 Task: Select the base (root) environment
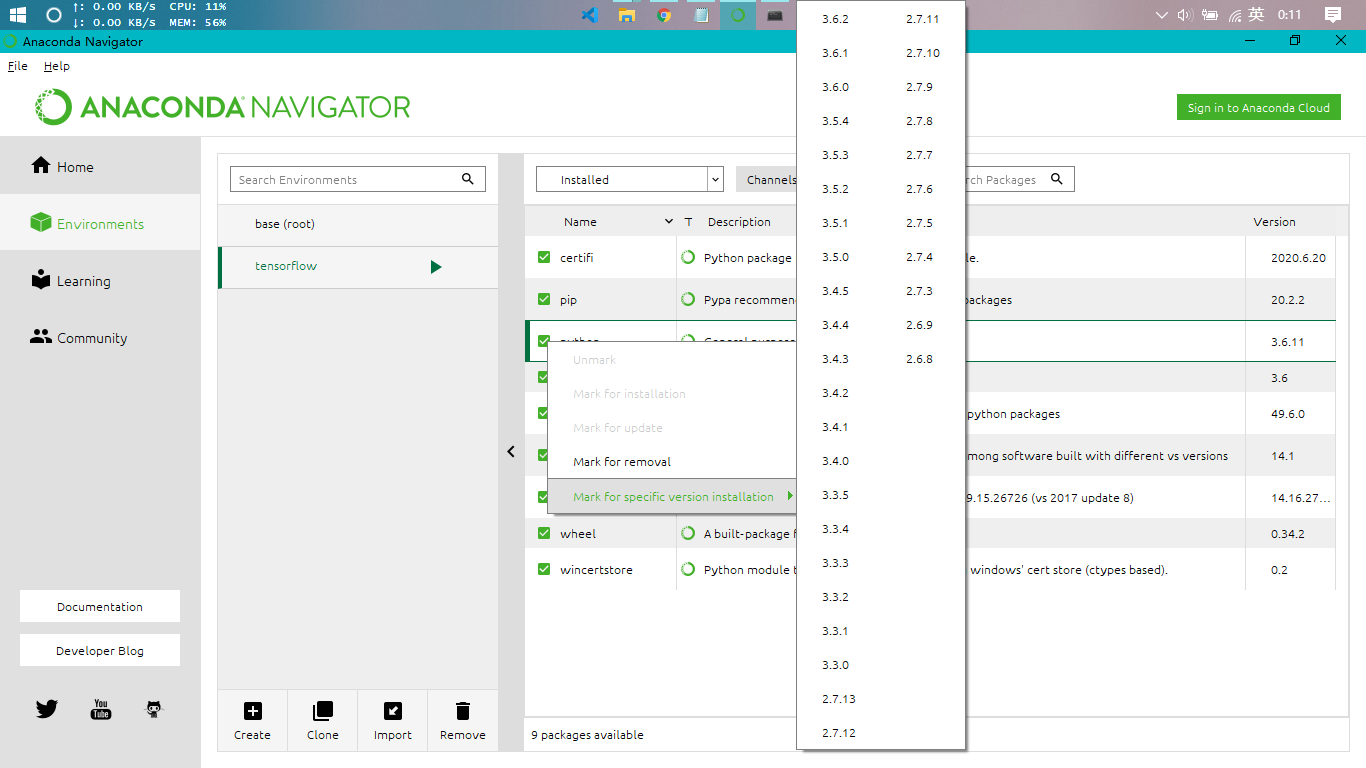[358, 224]
